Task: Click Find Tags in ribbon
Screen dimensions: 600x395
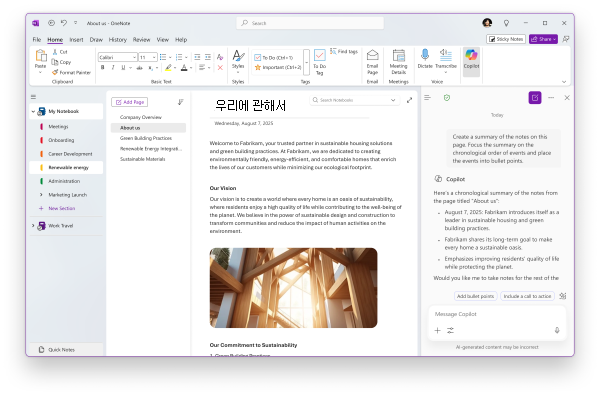Action: [x=344, y=51]
